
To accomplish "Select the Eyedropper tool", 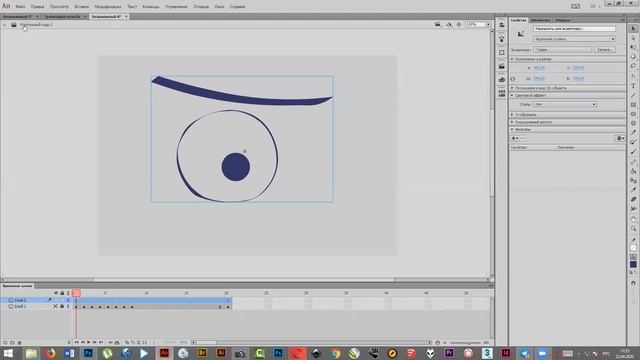I will click(x=633, y=189).
